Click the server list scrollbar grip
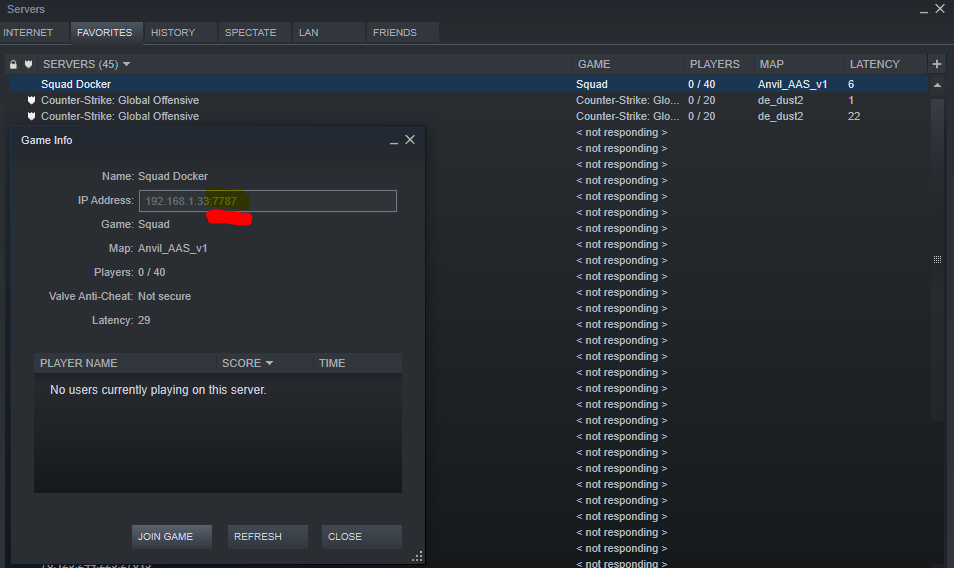This screenshot has height=568, width=954. pos(938,260)
